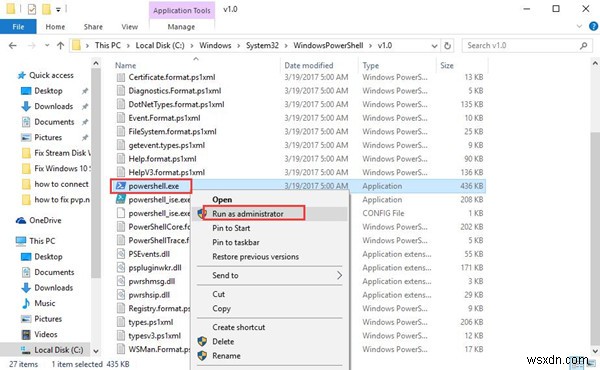Select the powershell_ise.exe application icon
Screen dimensions: 600x370
coord(121,199)
